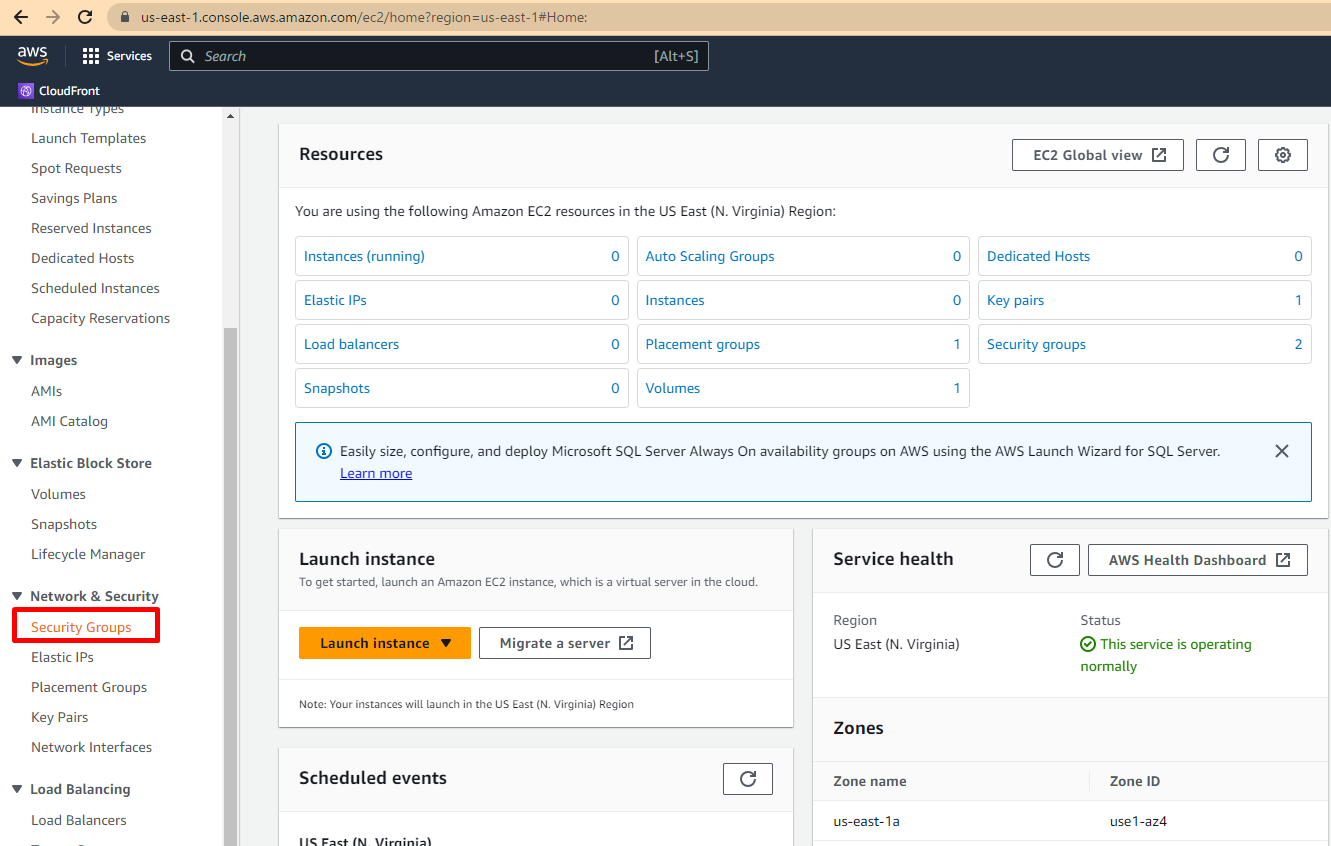The width and height of the screenshot is (1331, 846).
Task: Collapse the Images sidebar section
Action: point(16,361)
